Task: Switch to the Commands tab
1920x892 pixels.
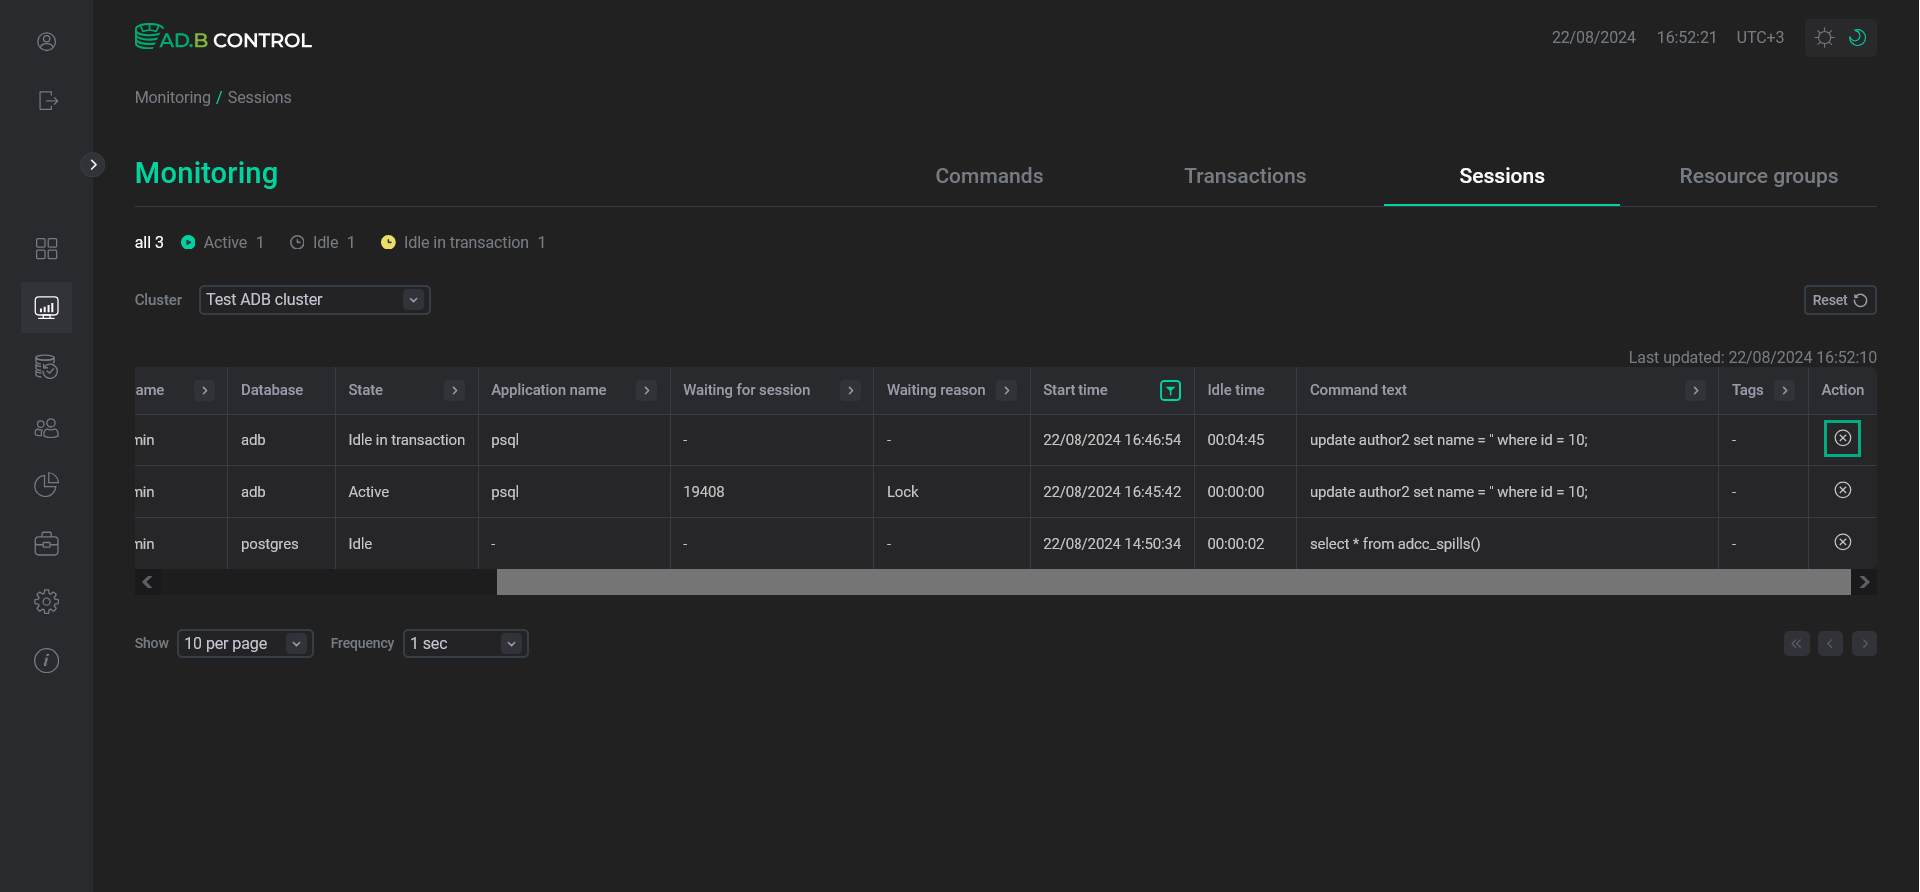Action: (988, 176)
